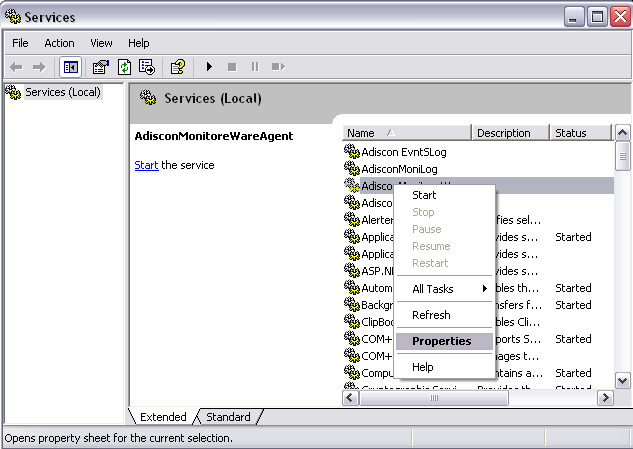Click 'bles Cli…' description cell
This screenshot has width=633, height=449.
[x=518, y=322]
